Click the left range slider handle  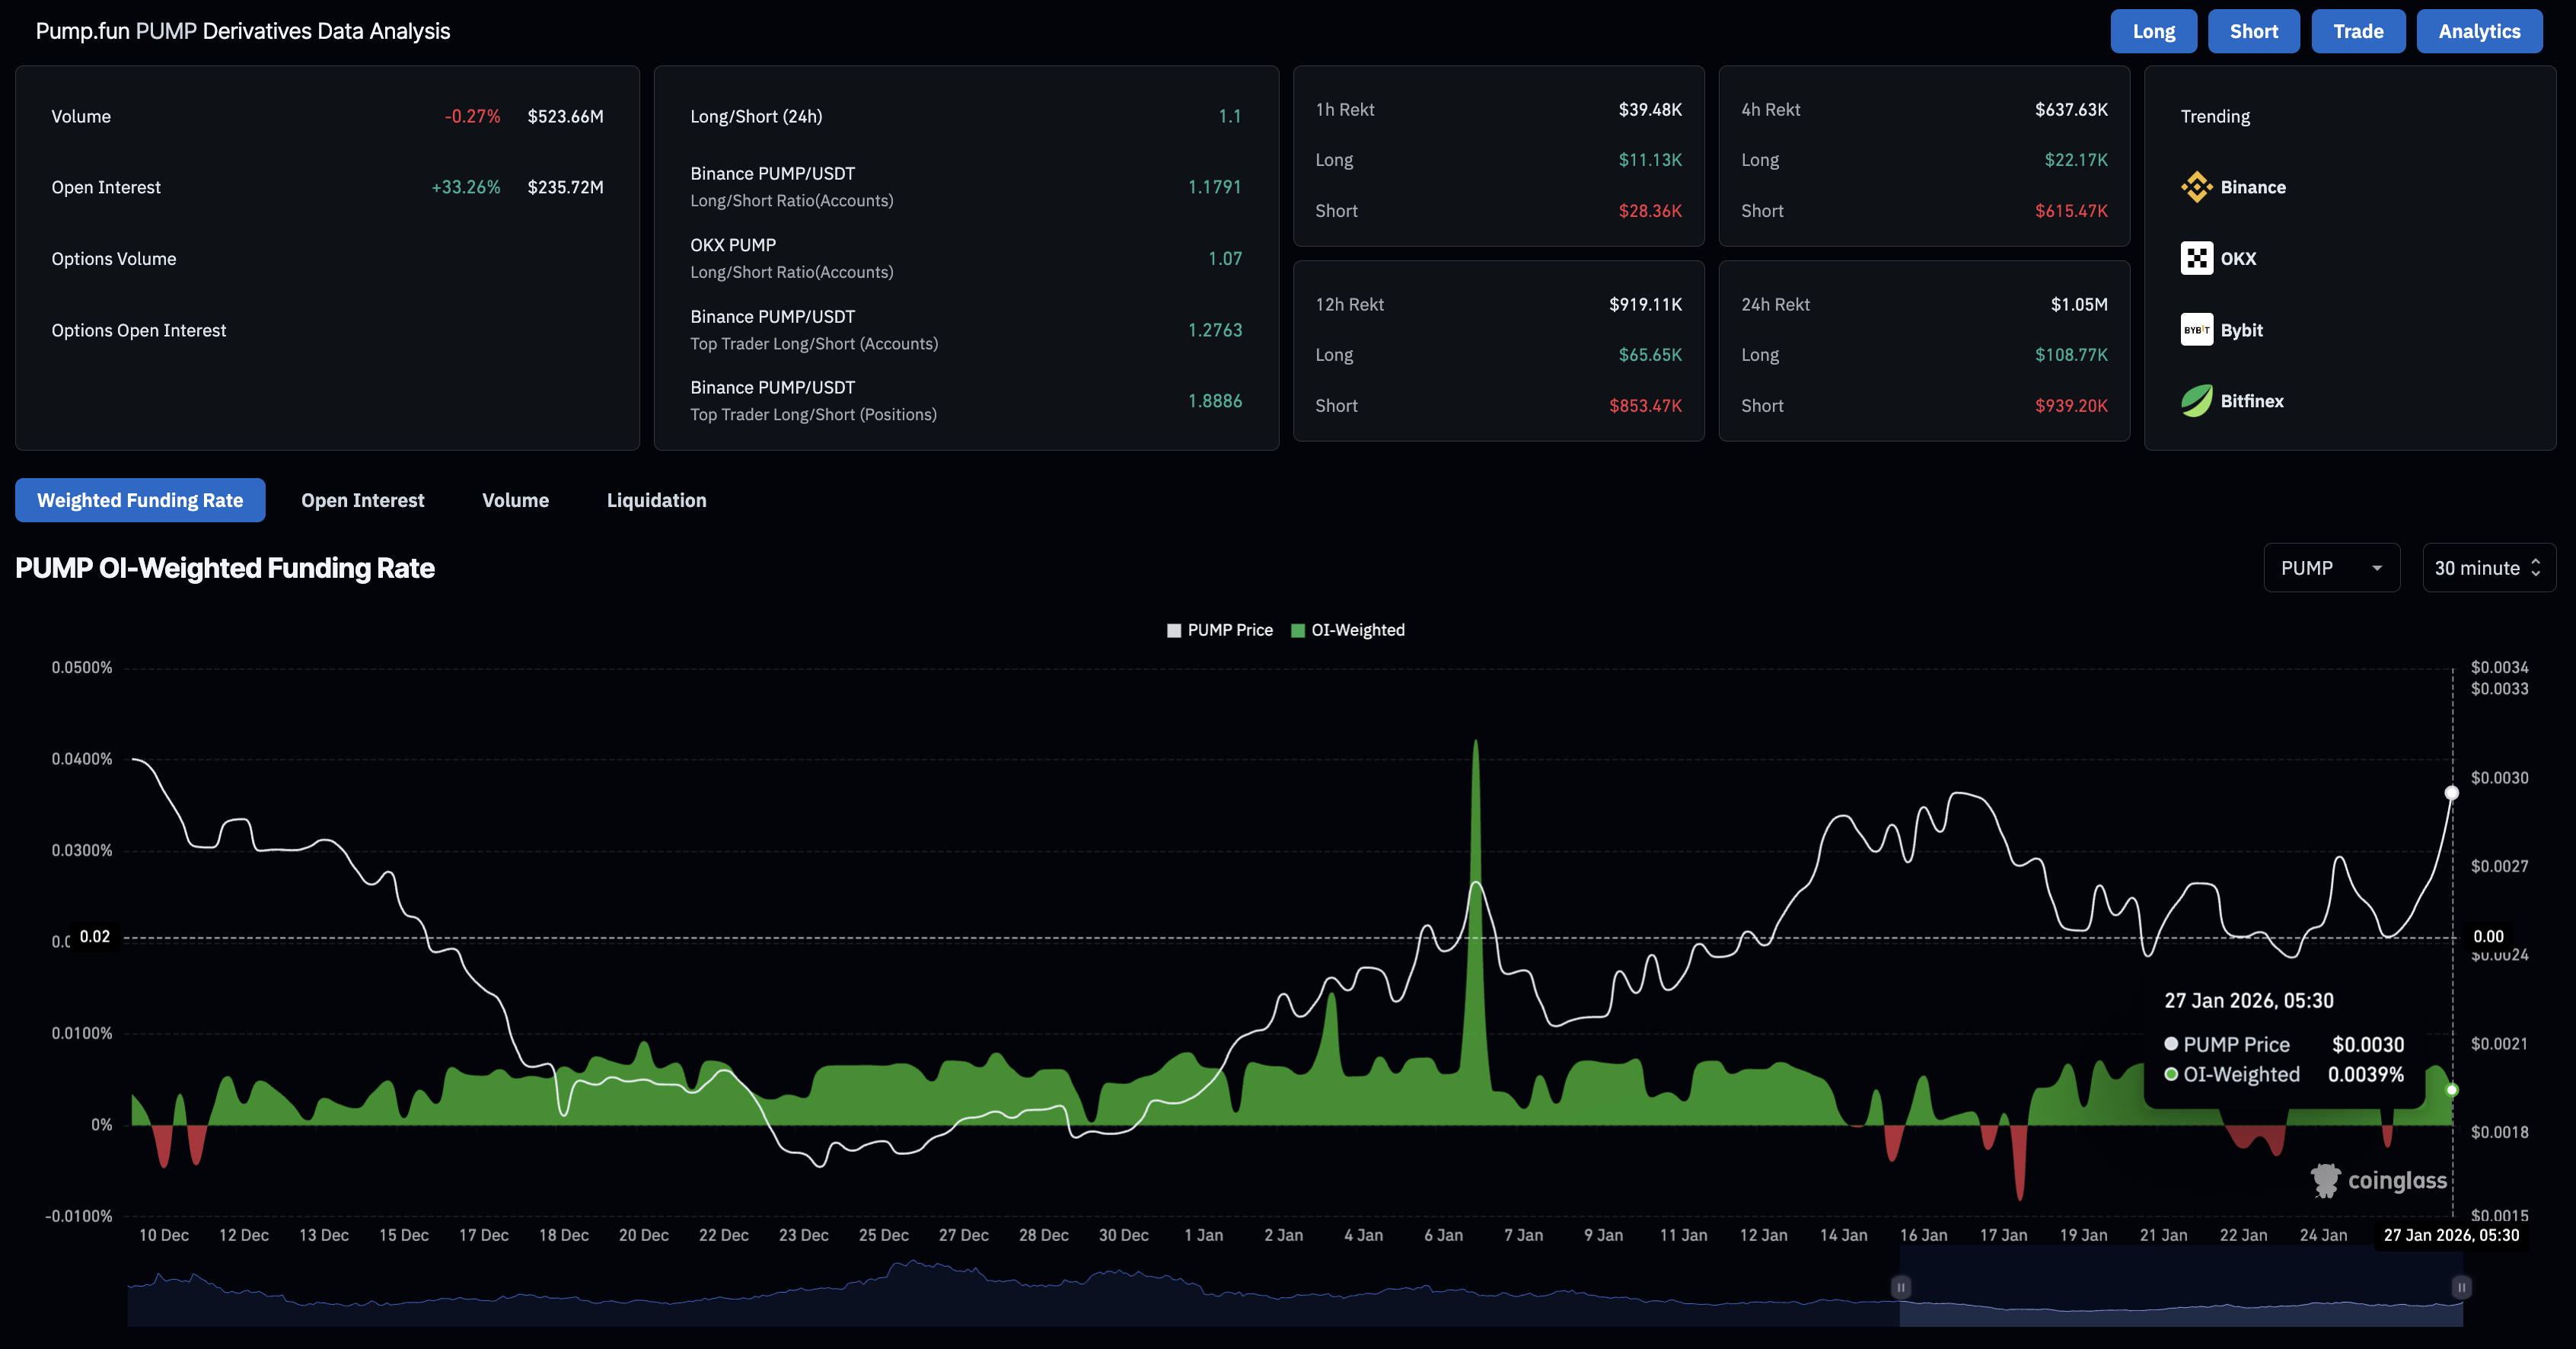point(1901,1287)
